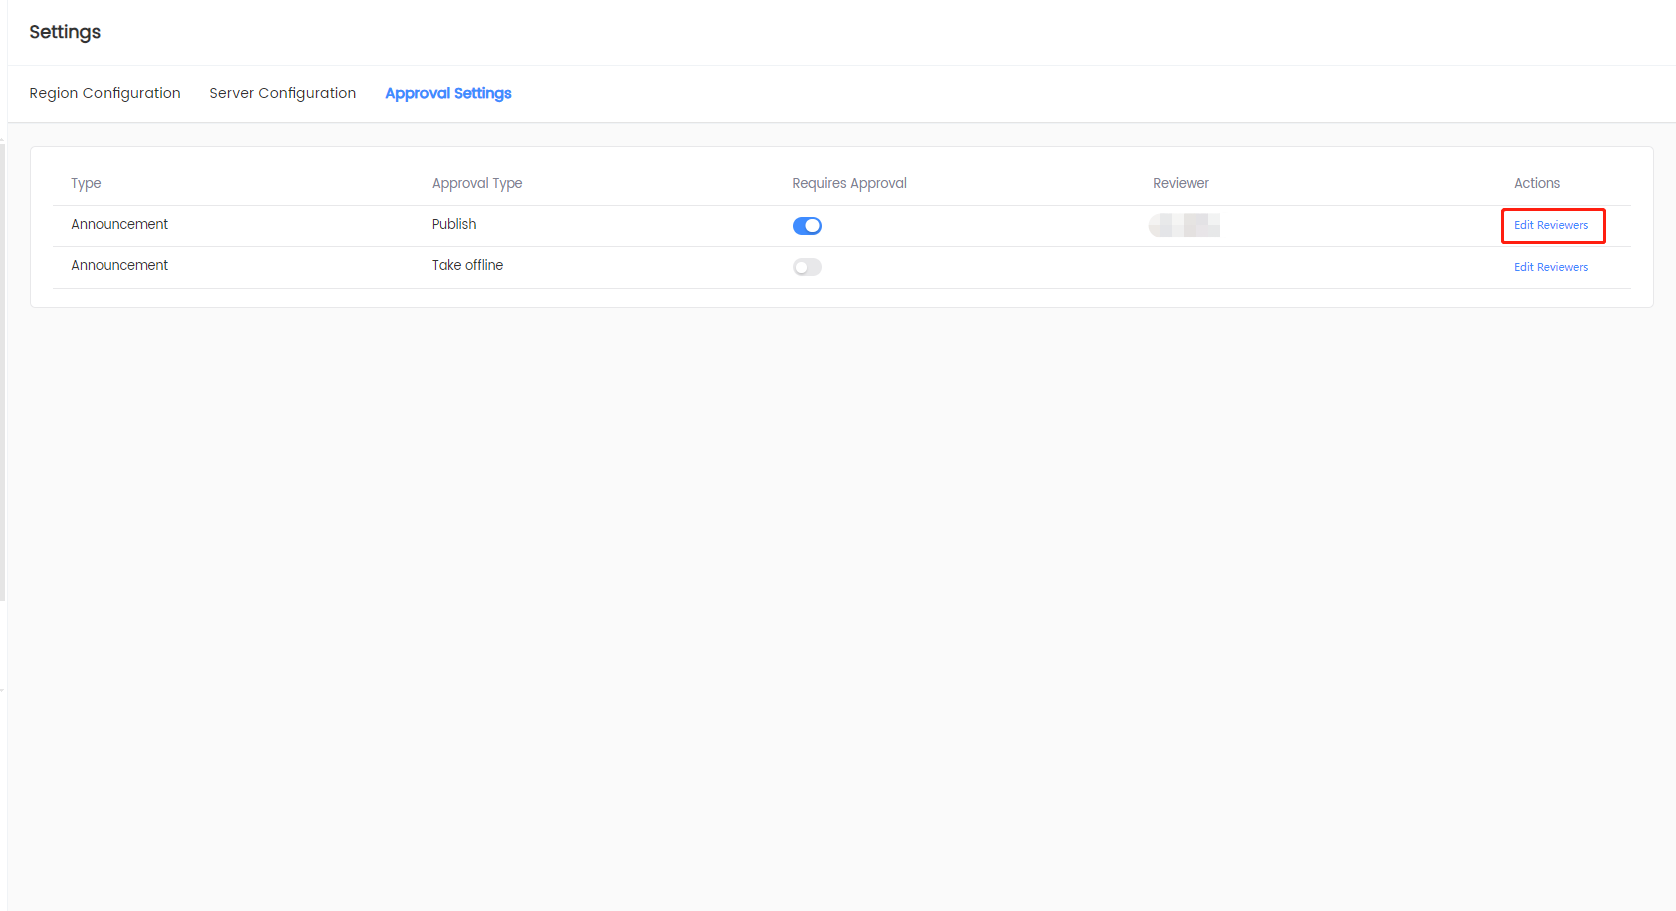
Task: Click the Settings page title
Action: 65,32
